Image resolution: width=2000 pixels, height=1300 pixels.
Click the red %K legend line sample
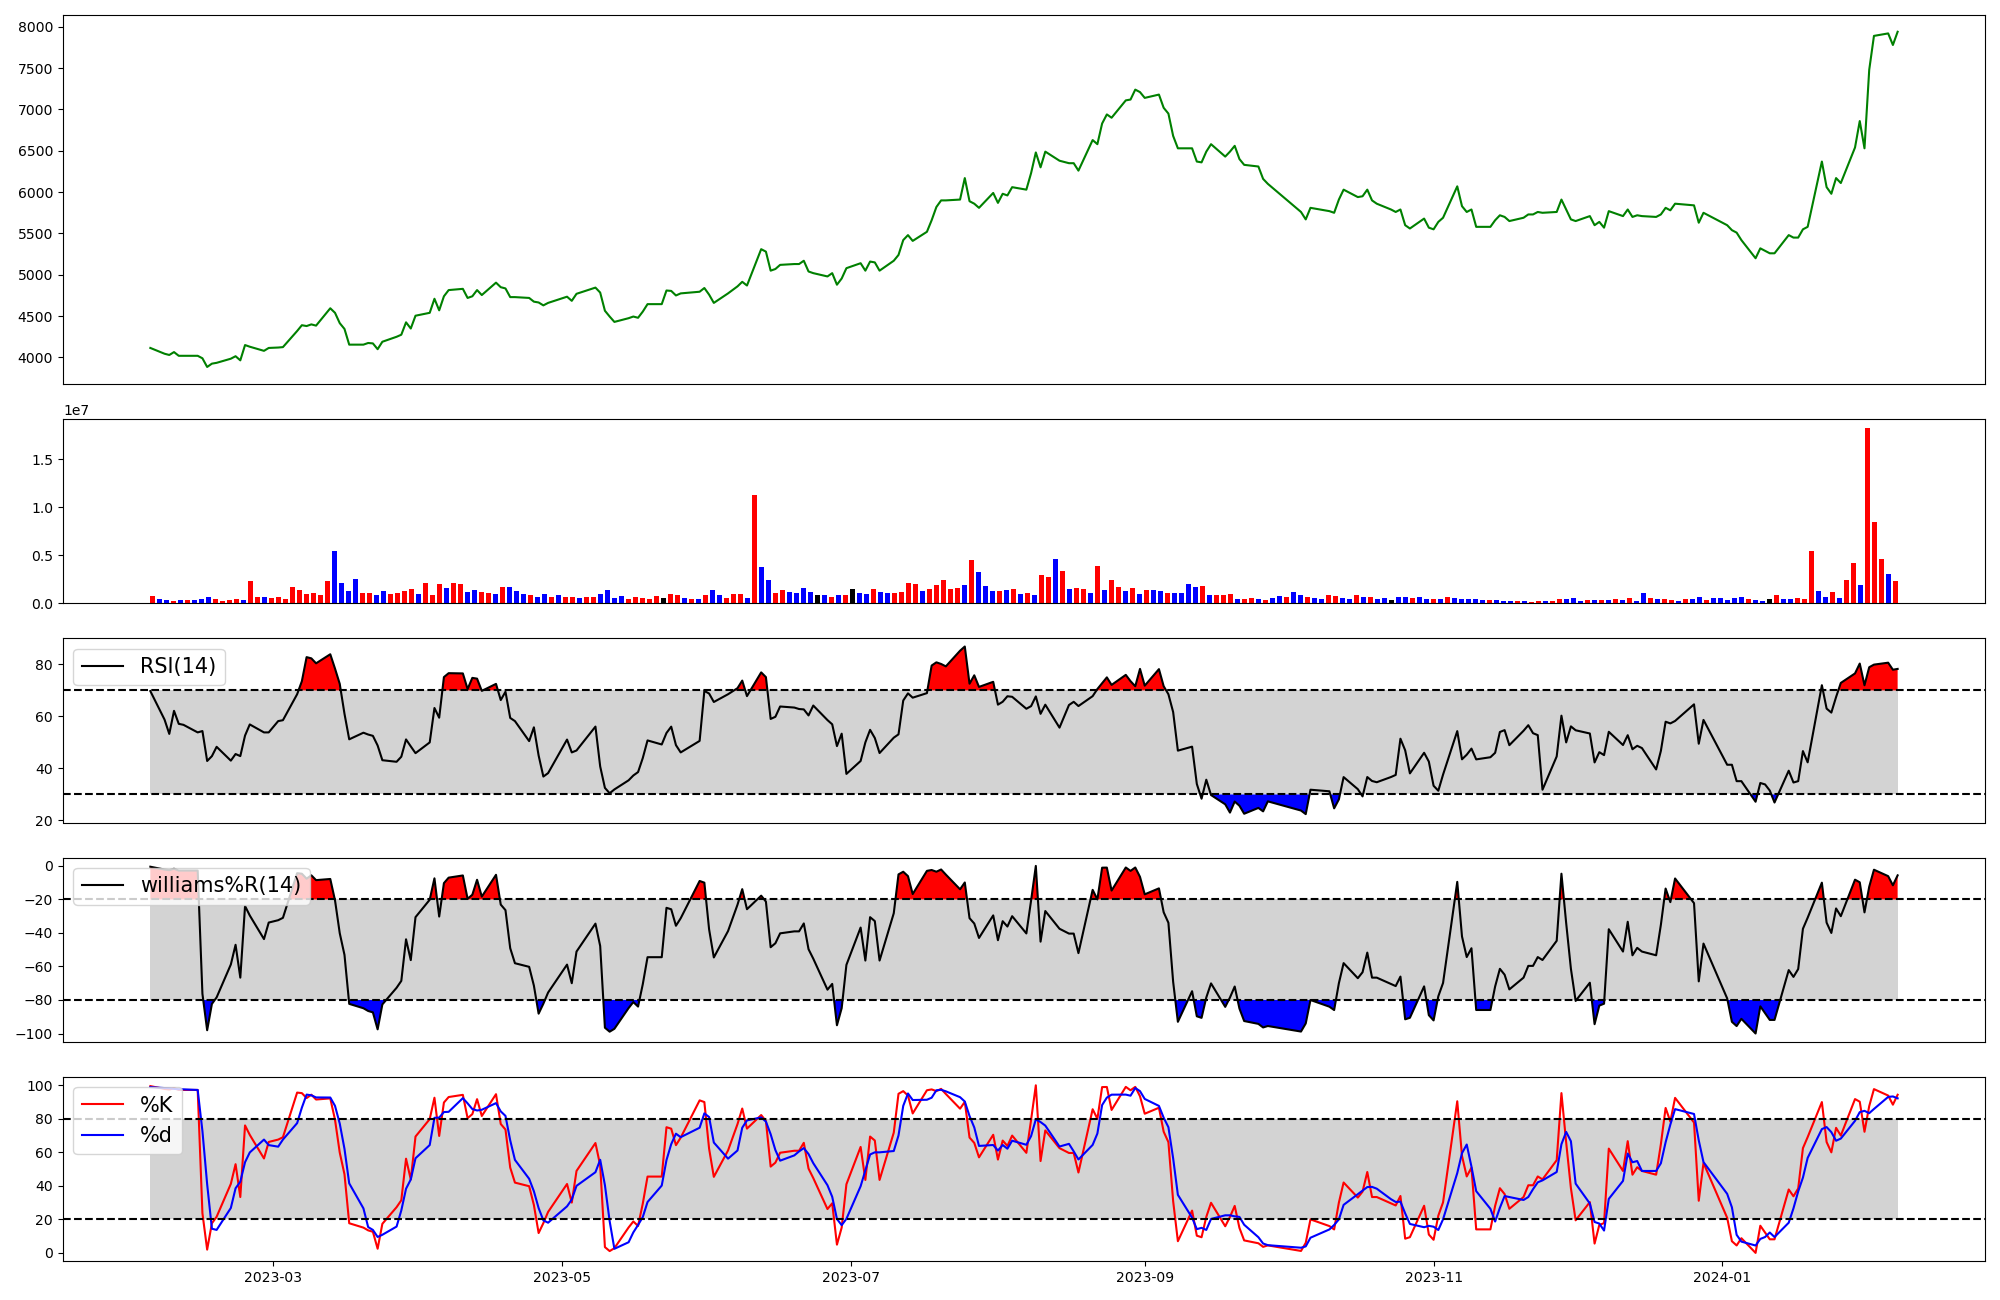pyautogui.click(x=102, y=1105)
